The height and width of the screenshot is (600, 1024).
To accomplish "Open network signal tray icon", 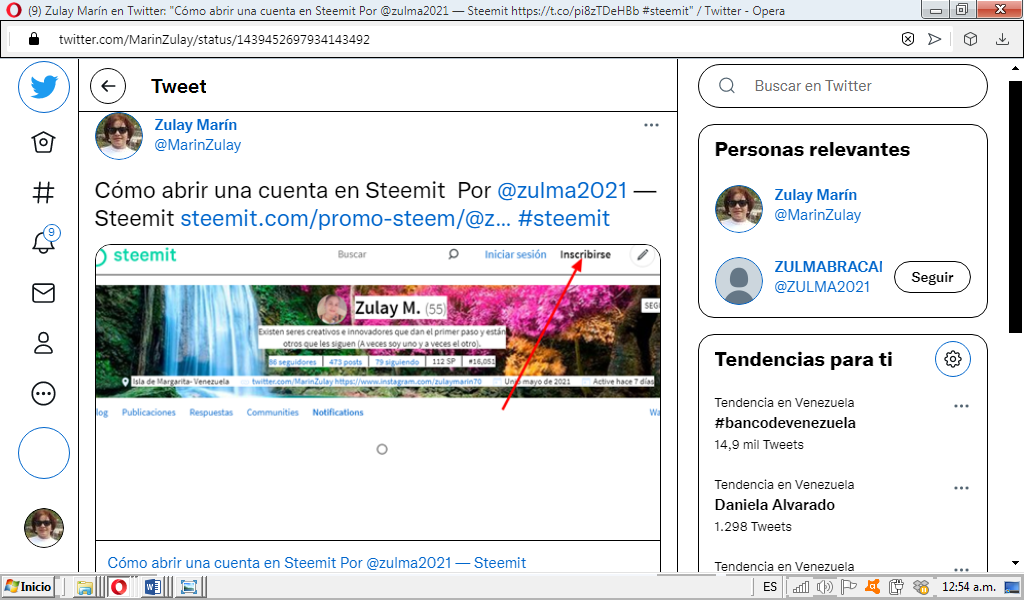I will tap(801, 587).
